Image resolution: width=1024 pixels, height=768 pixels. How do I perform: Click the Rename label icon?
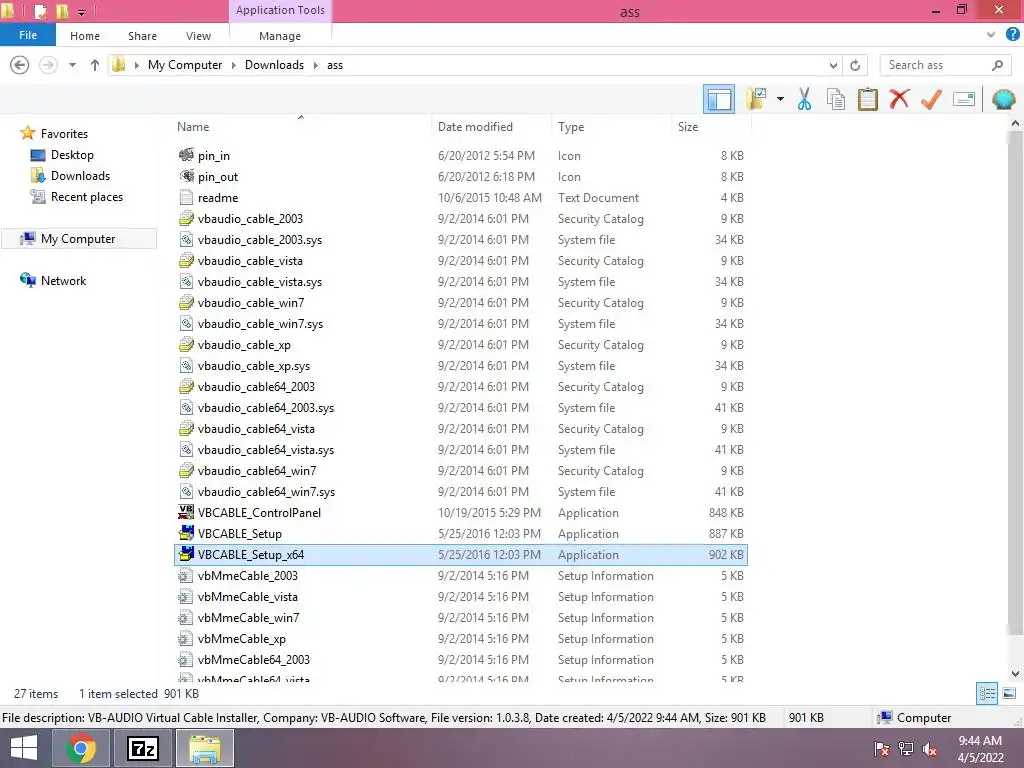(x=964, y=99)
